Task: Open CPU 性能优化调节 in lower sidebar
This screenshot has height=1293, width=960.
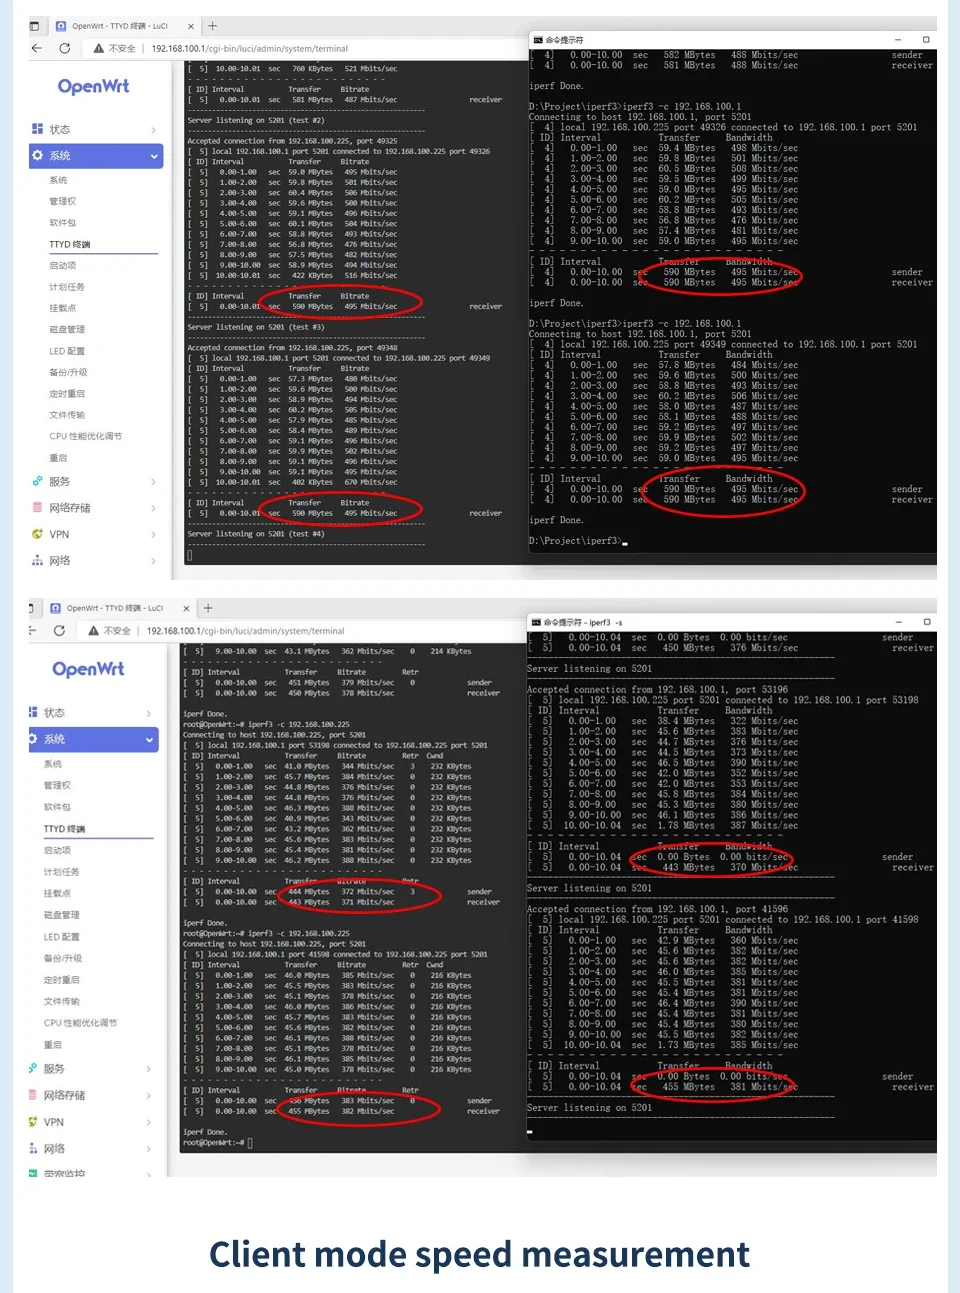Action: (x=80, y=1023)
